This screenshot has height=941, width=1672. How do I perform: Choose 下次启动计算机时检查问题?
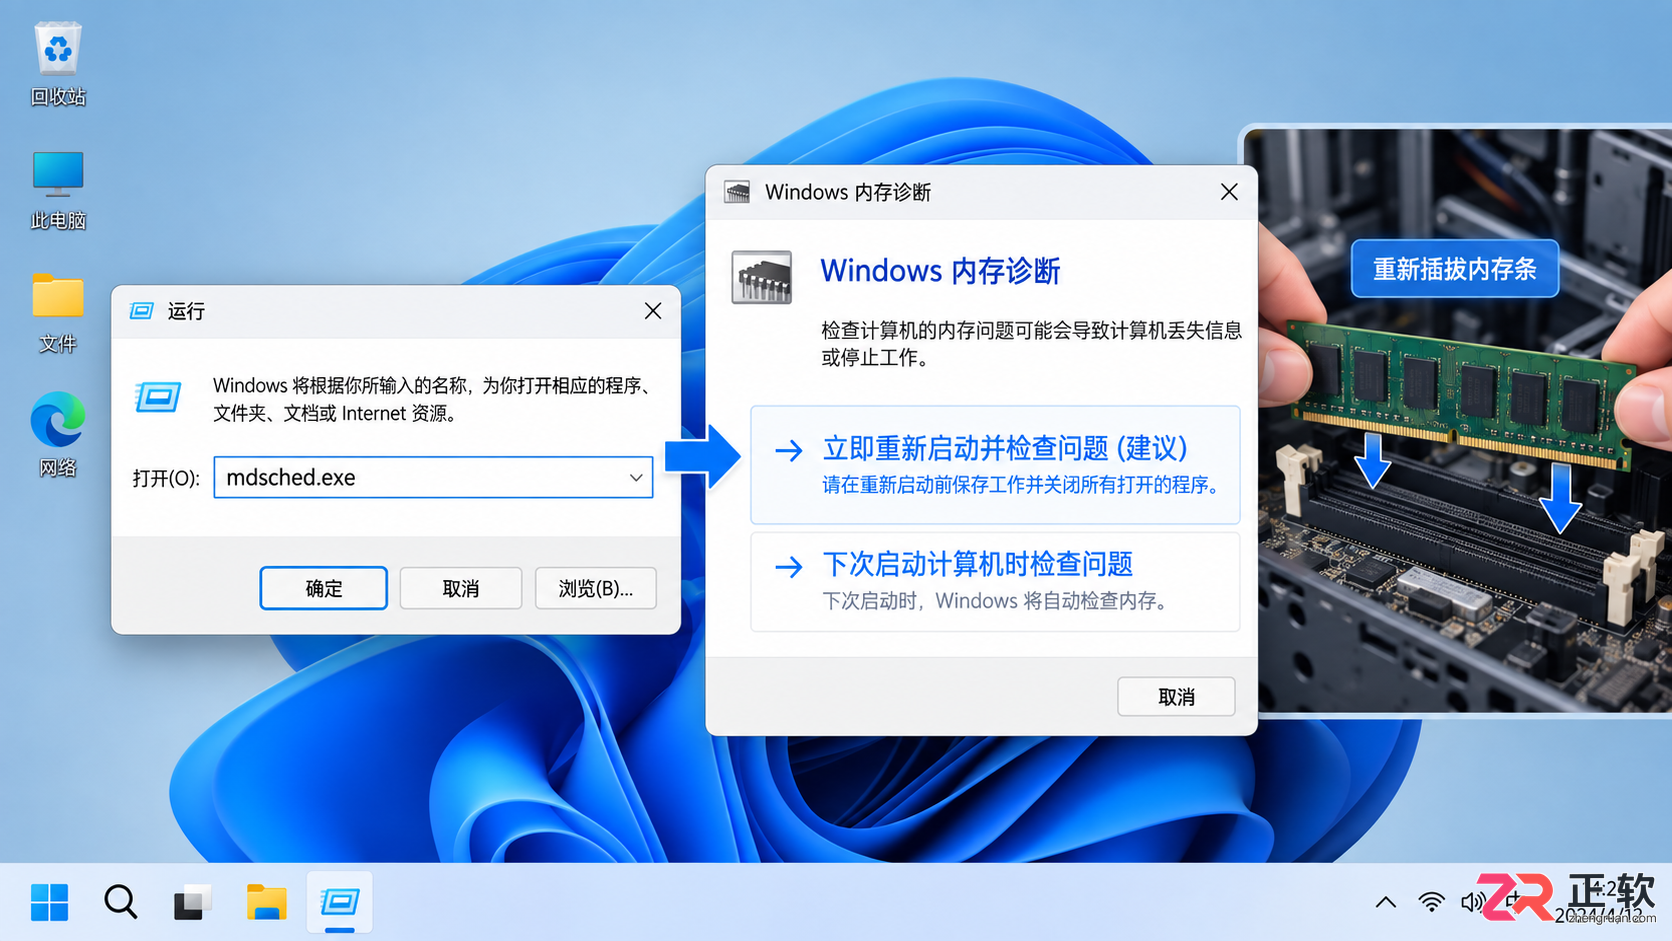(995, 581)
